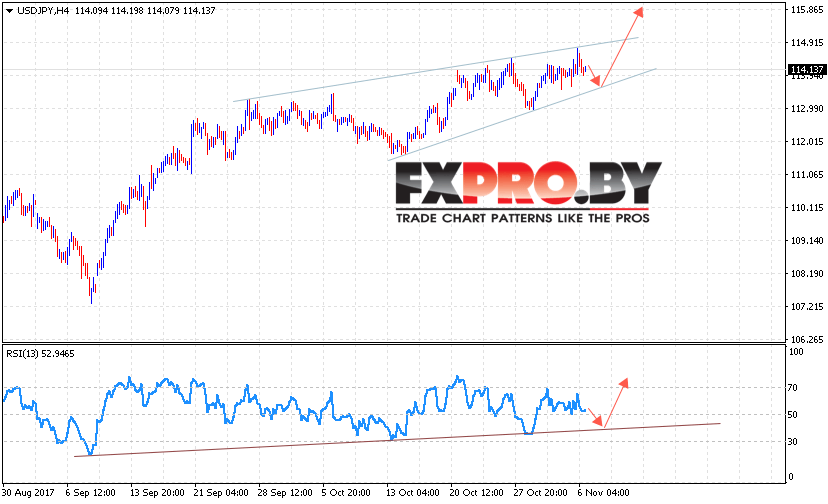Select the current price label 114.137
828x504 pixels.
(806, 69)
